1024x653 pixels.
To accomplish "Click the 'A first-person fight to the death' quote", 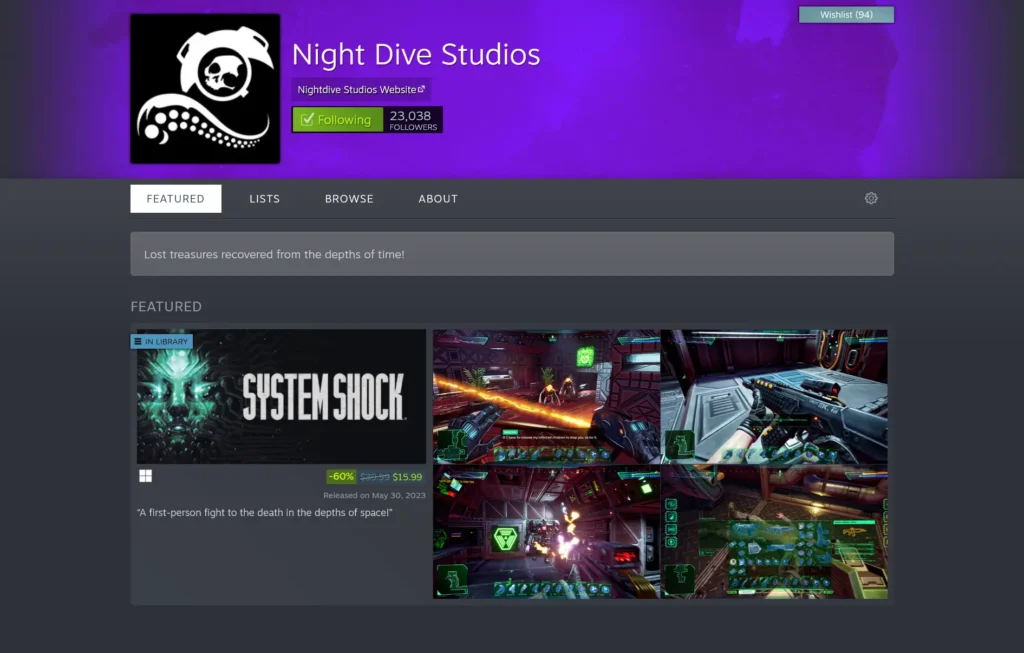I will tap(264, 513).
